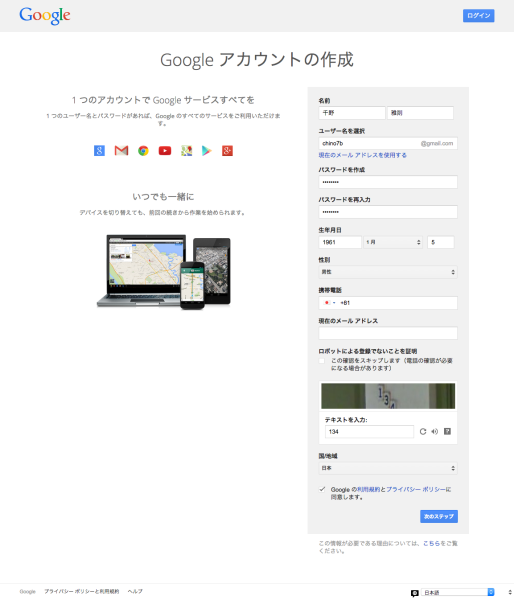Click 現在のメール アドレスを使用する link
The height and width of the screenshot is (600, 514).
point(362,155)
